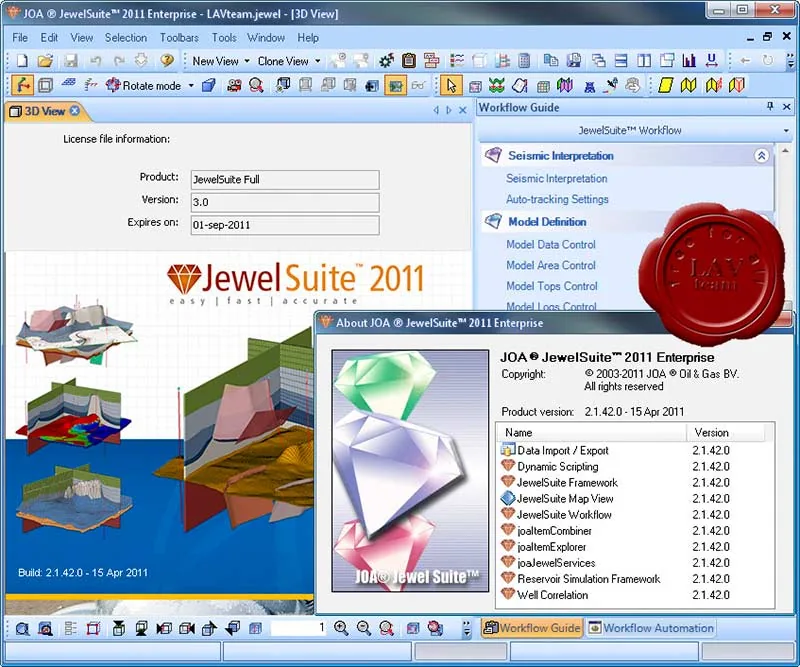Click the green wavy horizons icon
Screen dimensions: 800x667
tap(496, 85)
